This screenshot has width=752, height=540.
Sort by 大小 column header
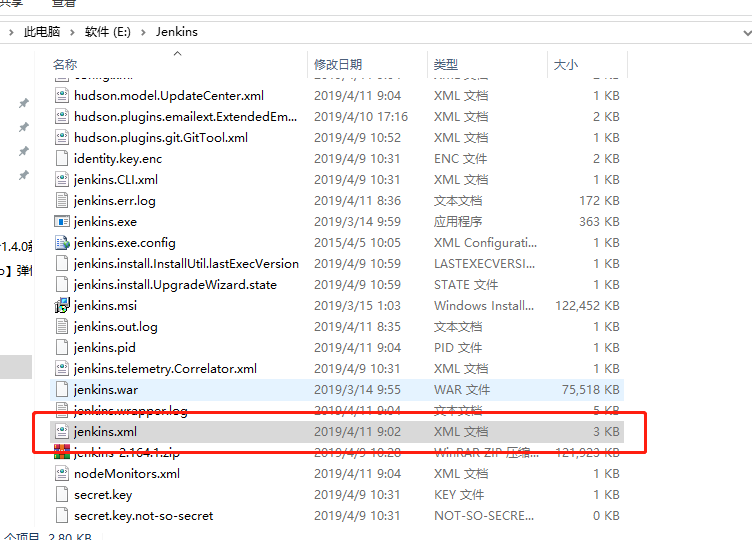tap(565, 64)
